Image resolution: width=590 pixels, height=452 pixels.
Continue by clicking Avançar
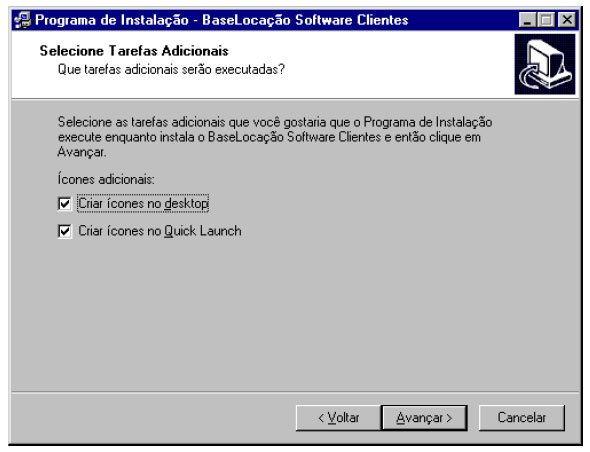coord(424,418)
